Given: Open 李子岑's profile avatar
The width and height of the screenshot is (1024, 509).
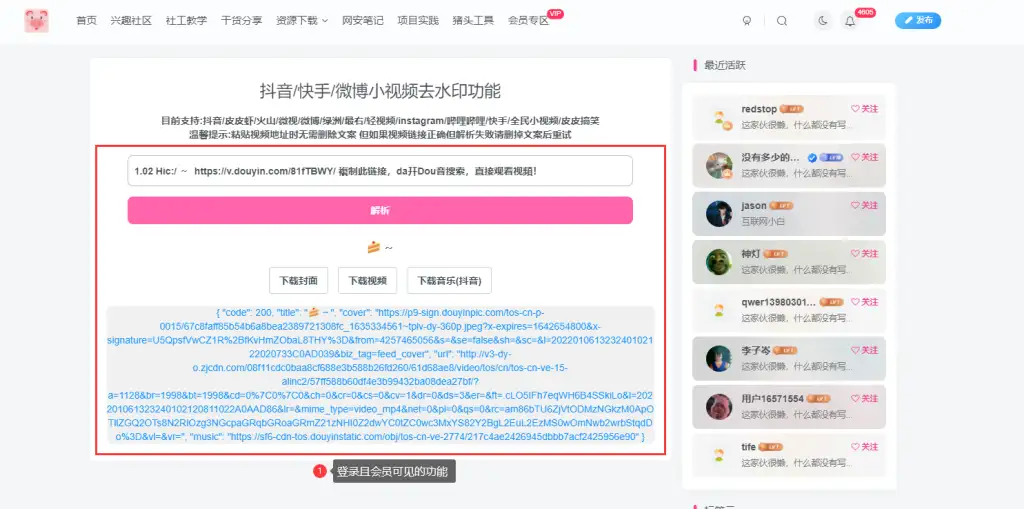Looking at the screenshot, I should click(719, 359).
